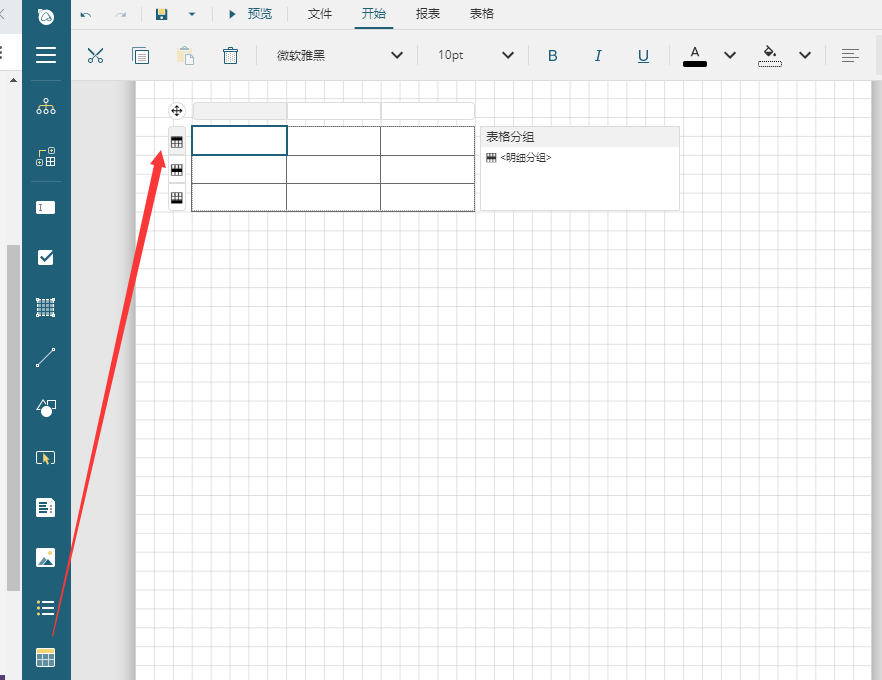Paste from clipboard

tap(185, 55)
